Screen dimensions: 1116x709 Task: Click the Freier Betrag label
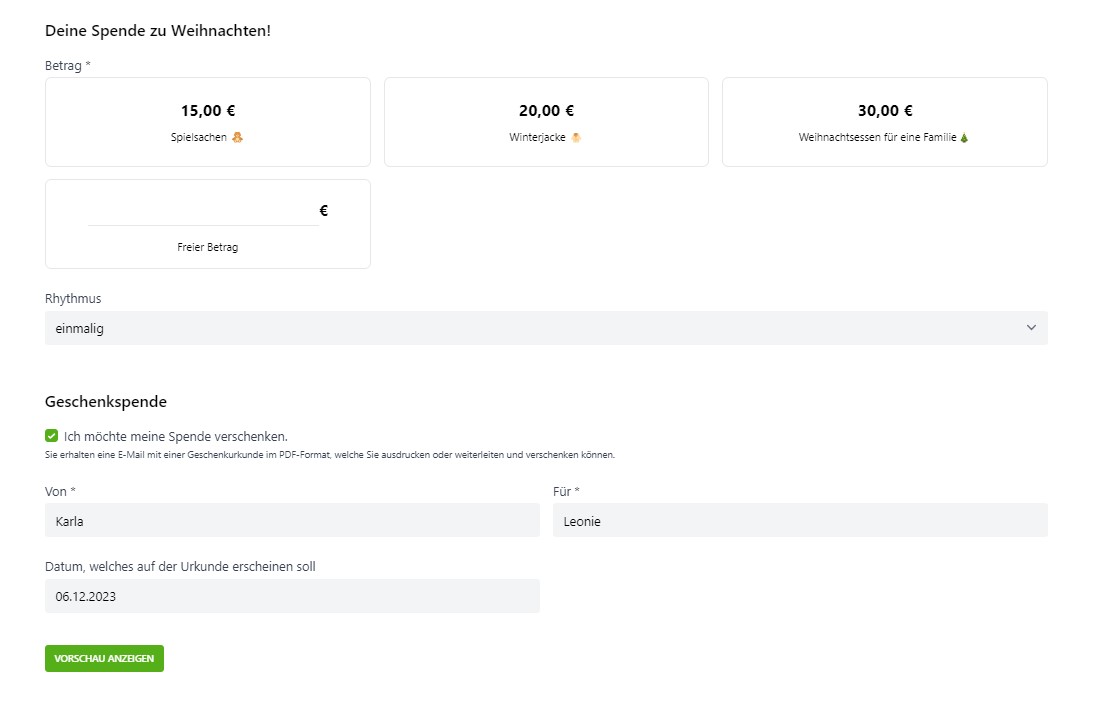coord(207,247)
